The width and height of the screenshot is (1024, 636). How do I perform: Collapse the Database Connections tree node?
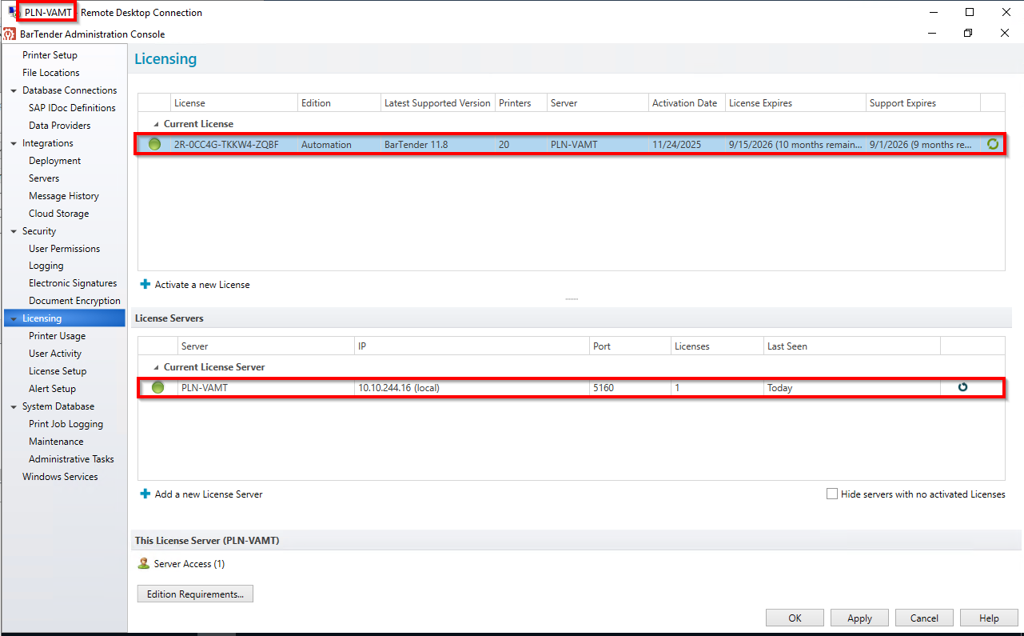pyautogui.click(x=14, y=91)
